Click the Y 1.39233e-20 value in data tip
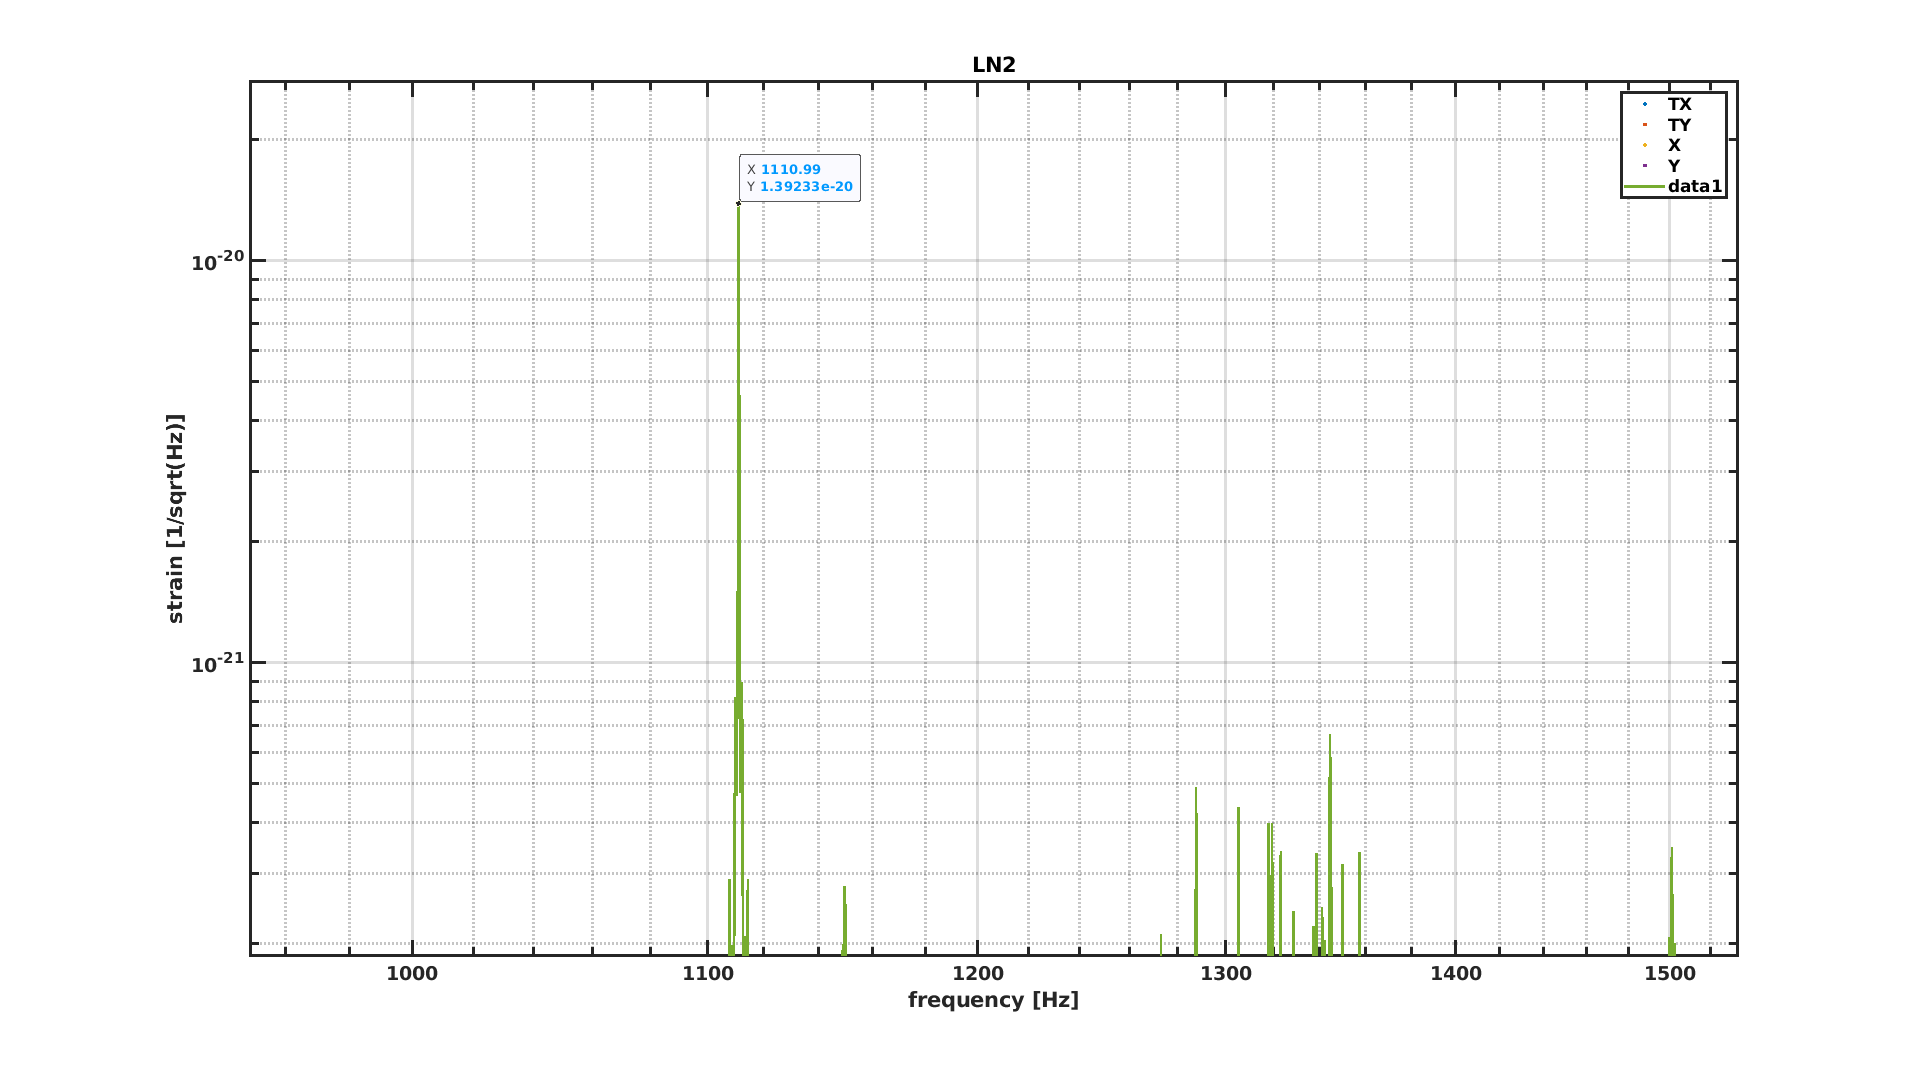Screen dimensions: 1920x1074 click(800, 187)
